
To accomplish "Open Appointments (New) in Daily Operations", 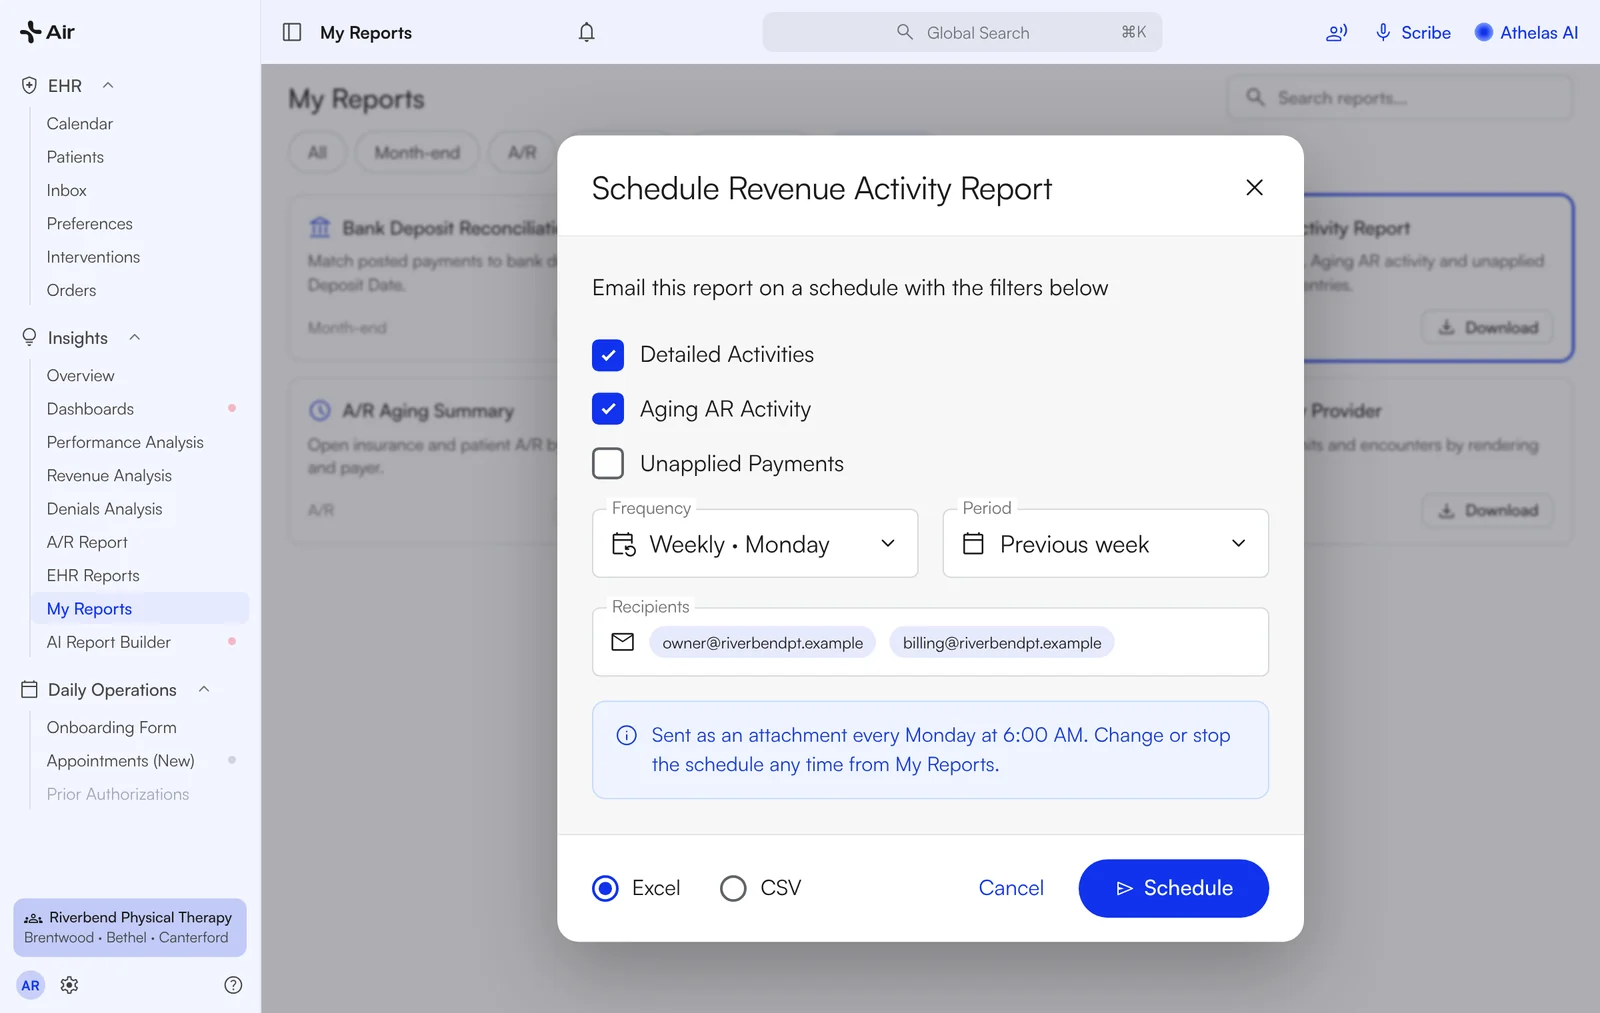I will (x=121, y=761).
